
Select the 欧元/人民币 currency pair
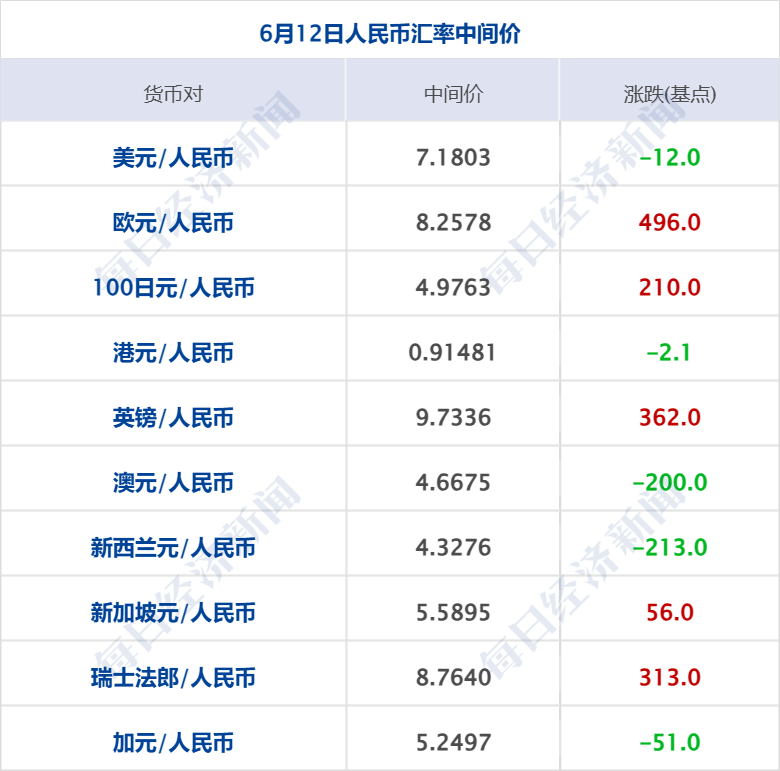click(173, 222)
